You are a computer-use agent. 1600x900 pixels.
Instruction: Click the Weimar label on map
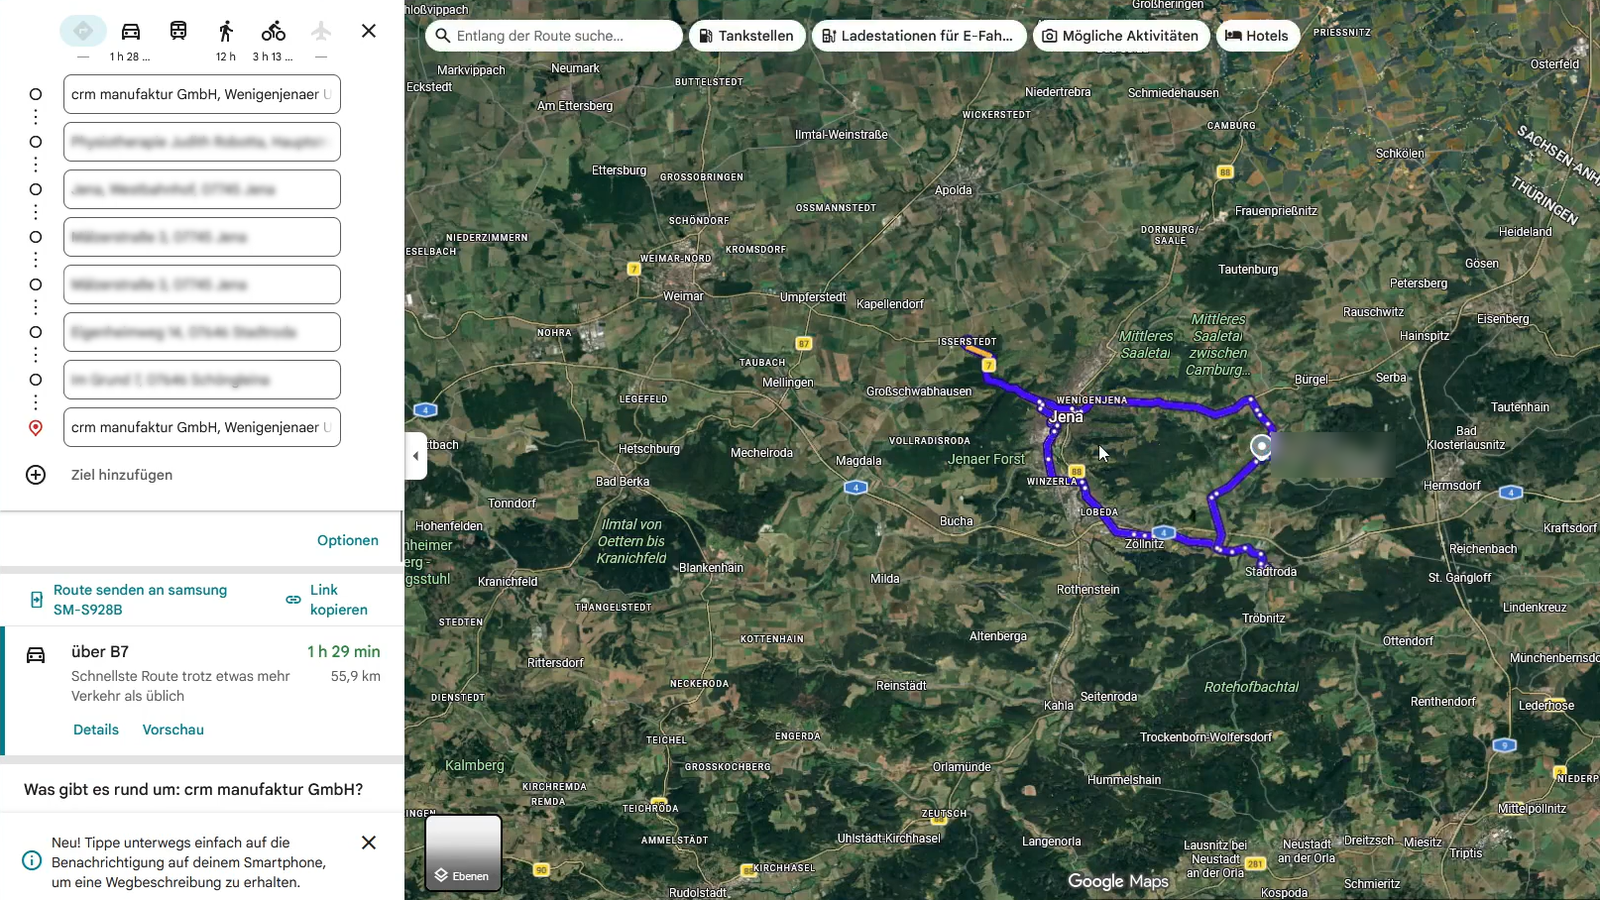click(x=683, y=296)
